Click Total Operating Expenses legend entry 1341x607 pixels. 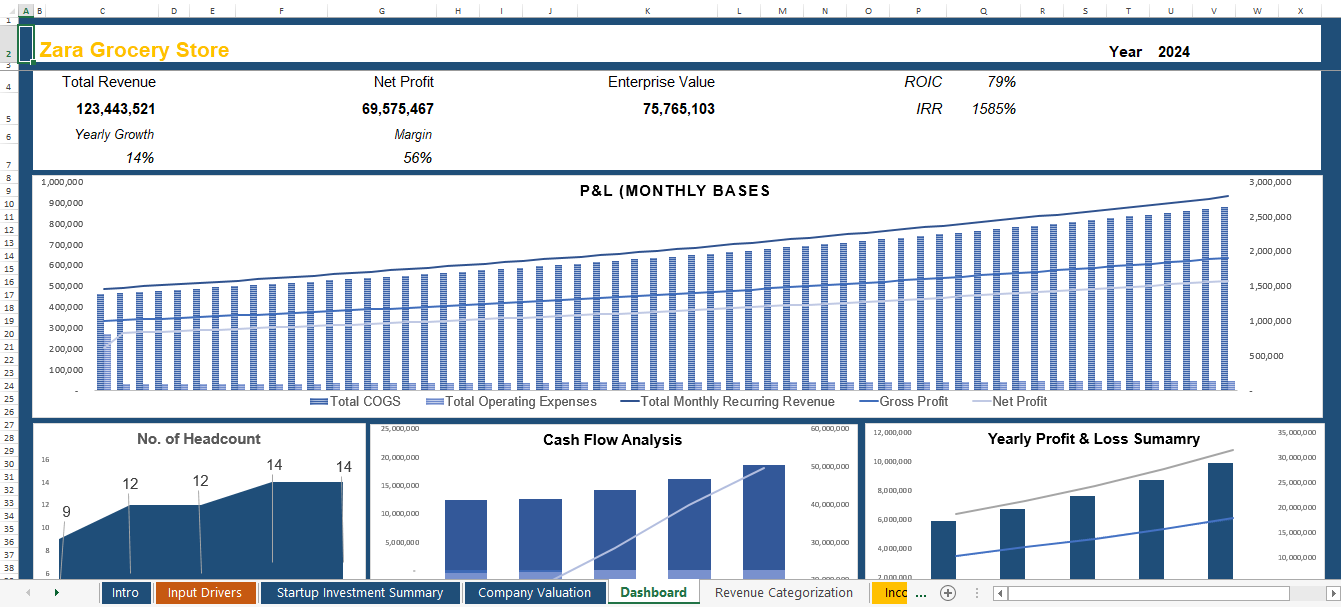pos(512,401)
